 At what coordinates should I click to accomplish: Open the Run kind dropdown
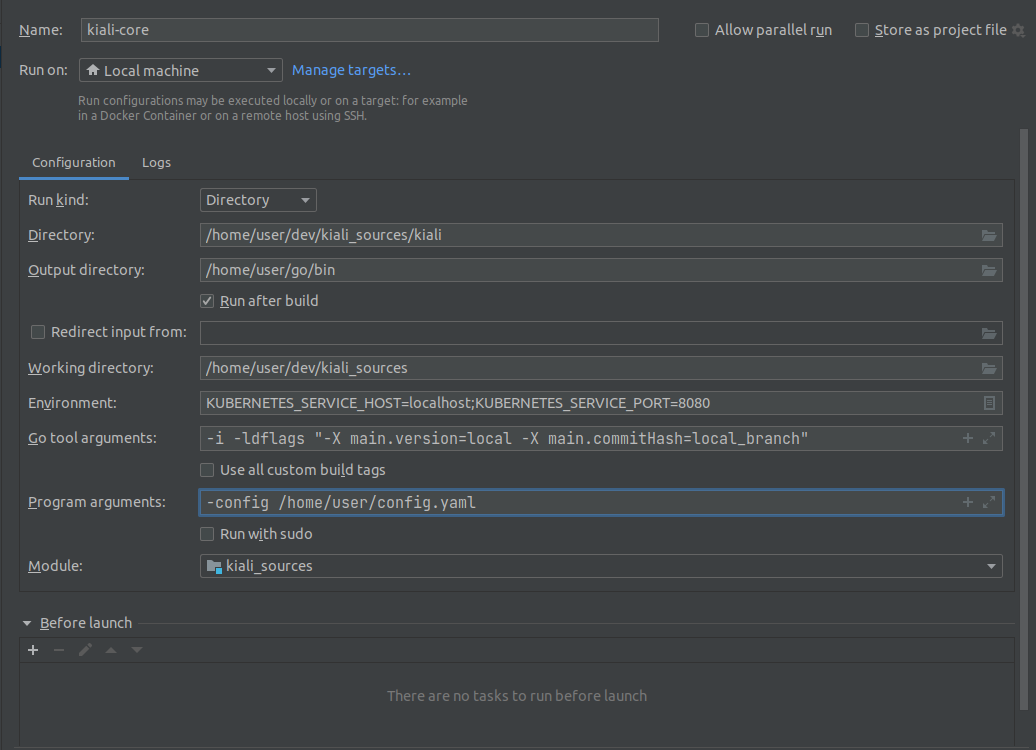(x=258, y=200)
